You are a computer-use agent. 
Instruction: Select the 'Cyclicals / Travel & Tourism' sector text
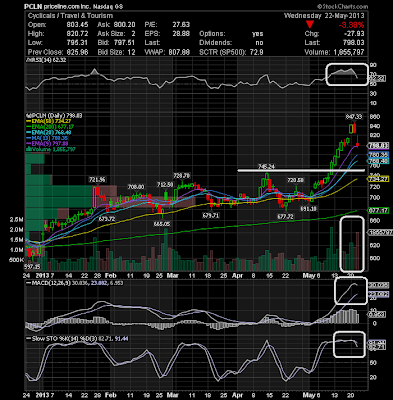[x=70, y=16]
